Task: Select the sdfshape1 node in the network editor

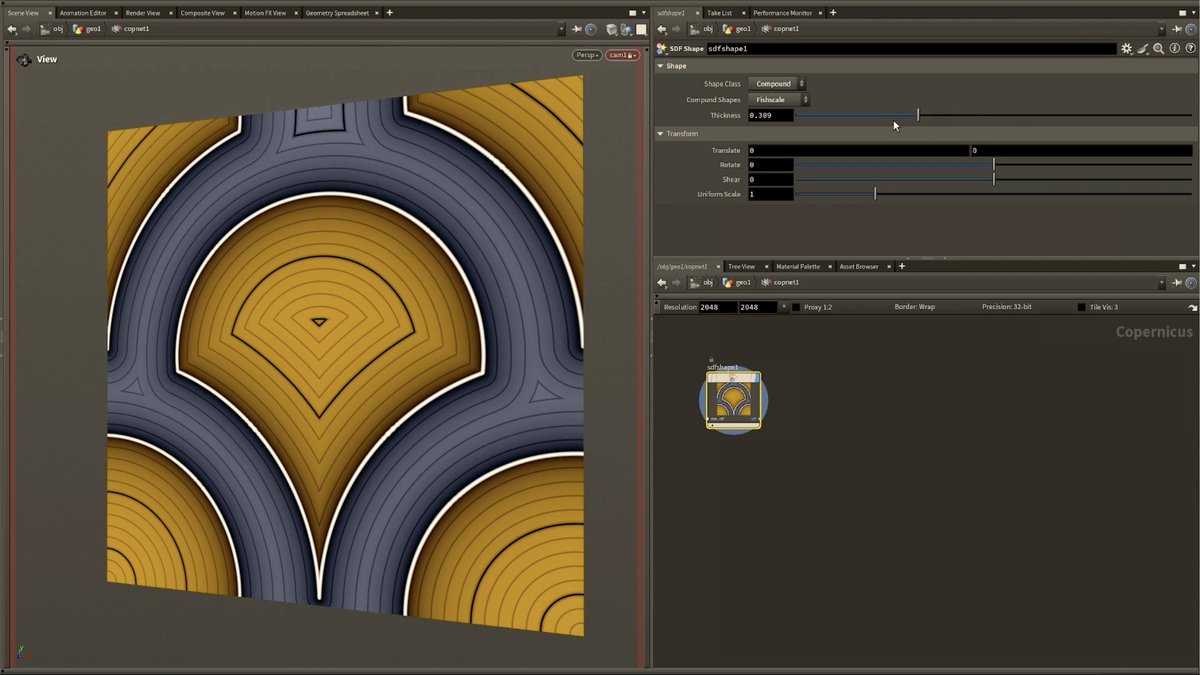Action: [x=733, y=398]
